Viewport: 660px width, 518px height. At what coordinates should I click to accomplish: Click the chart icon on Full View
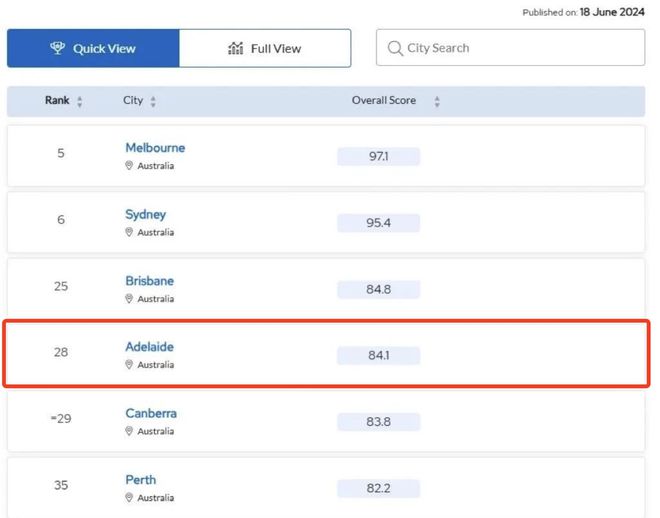pyautogui.click(x=236, y=48)
